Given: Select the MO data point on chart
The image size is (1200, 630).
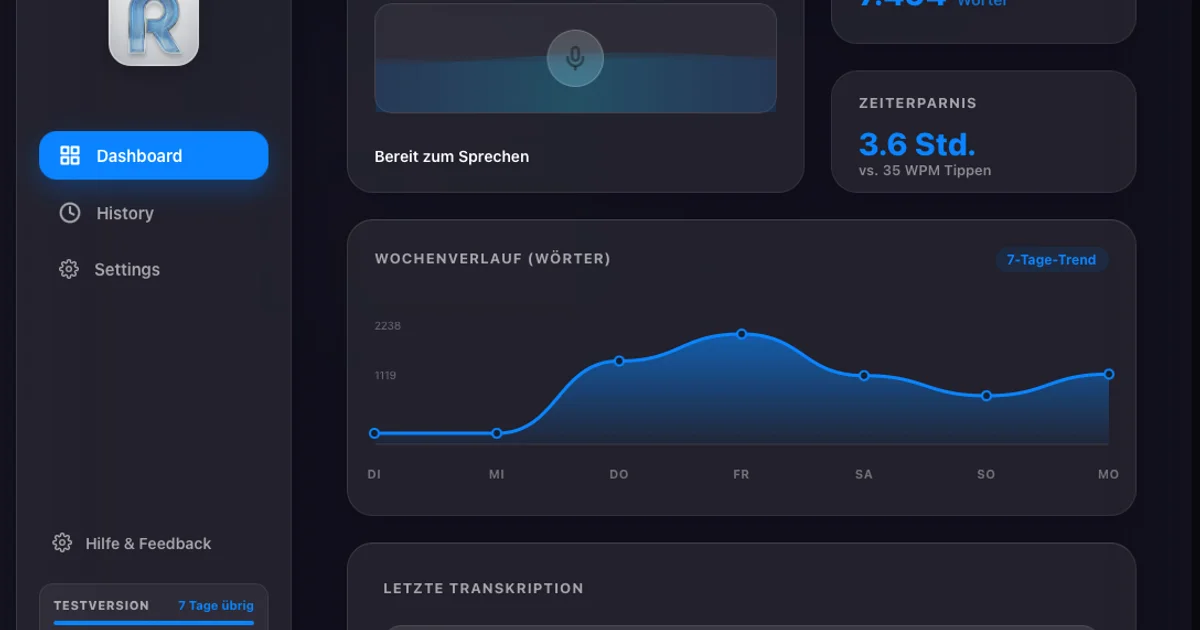Looking at the screenshot, I should pos(1109,374).
